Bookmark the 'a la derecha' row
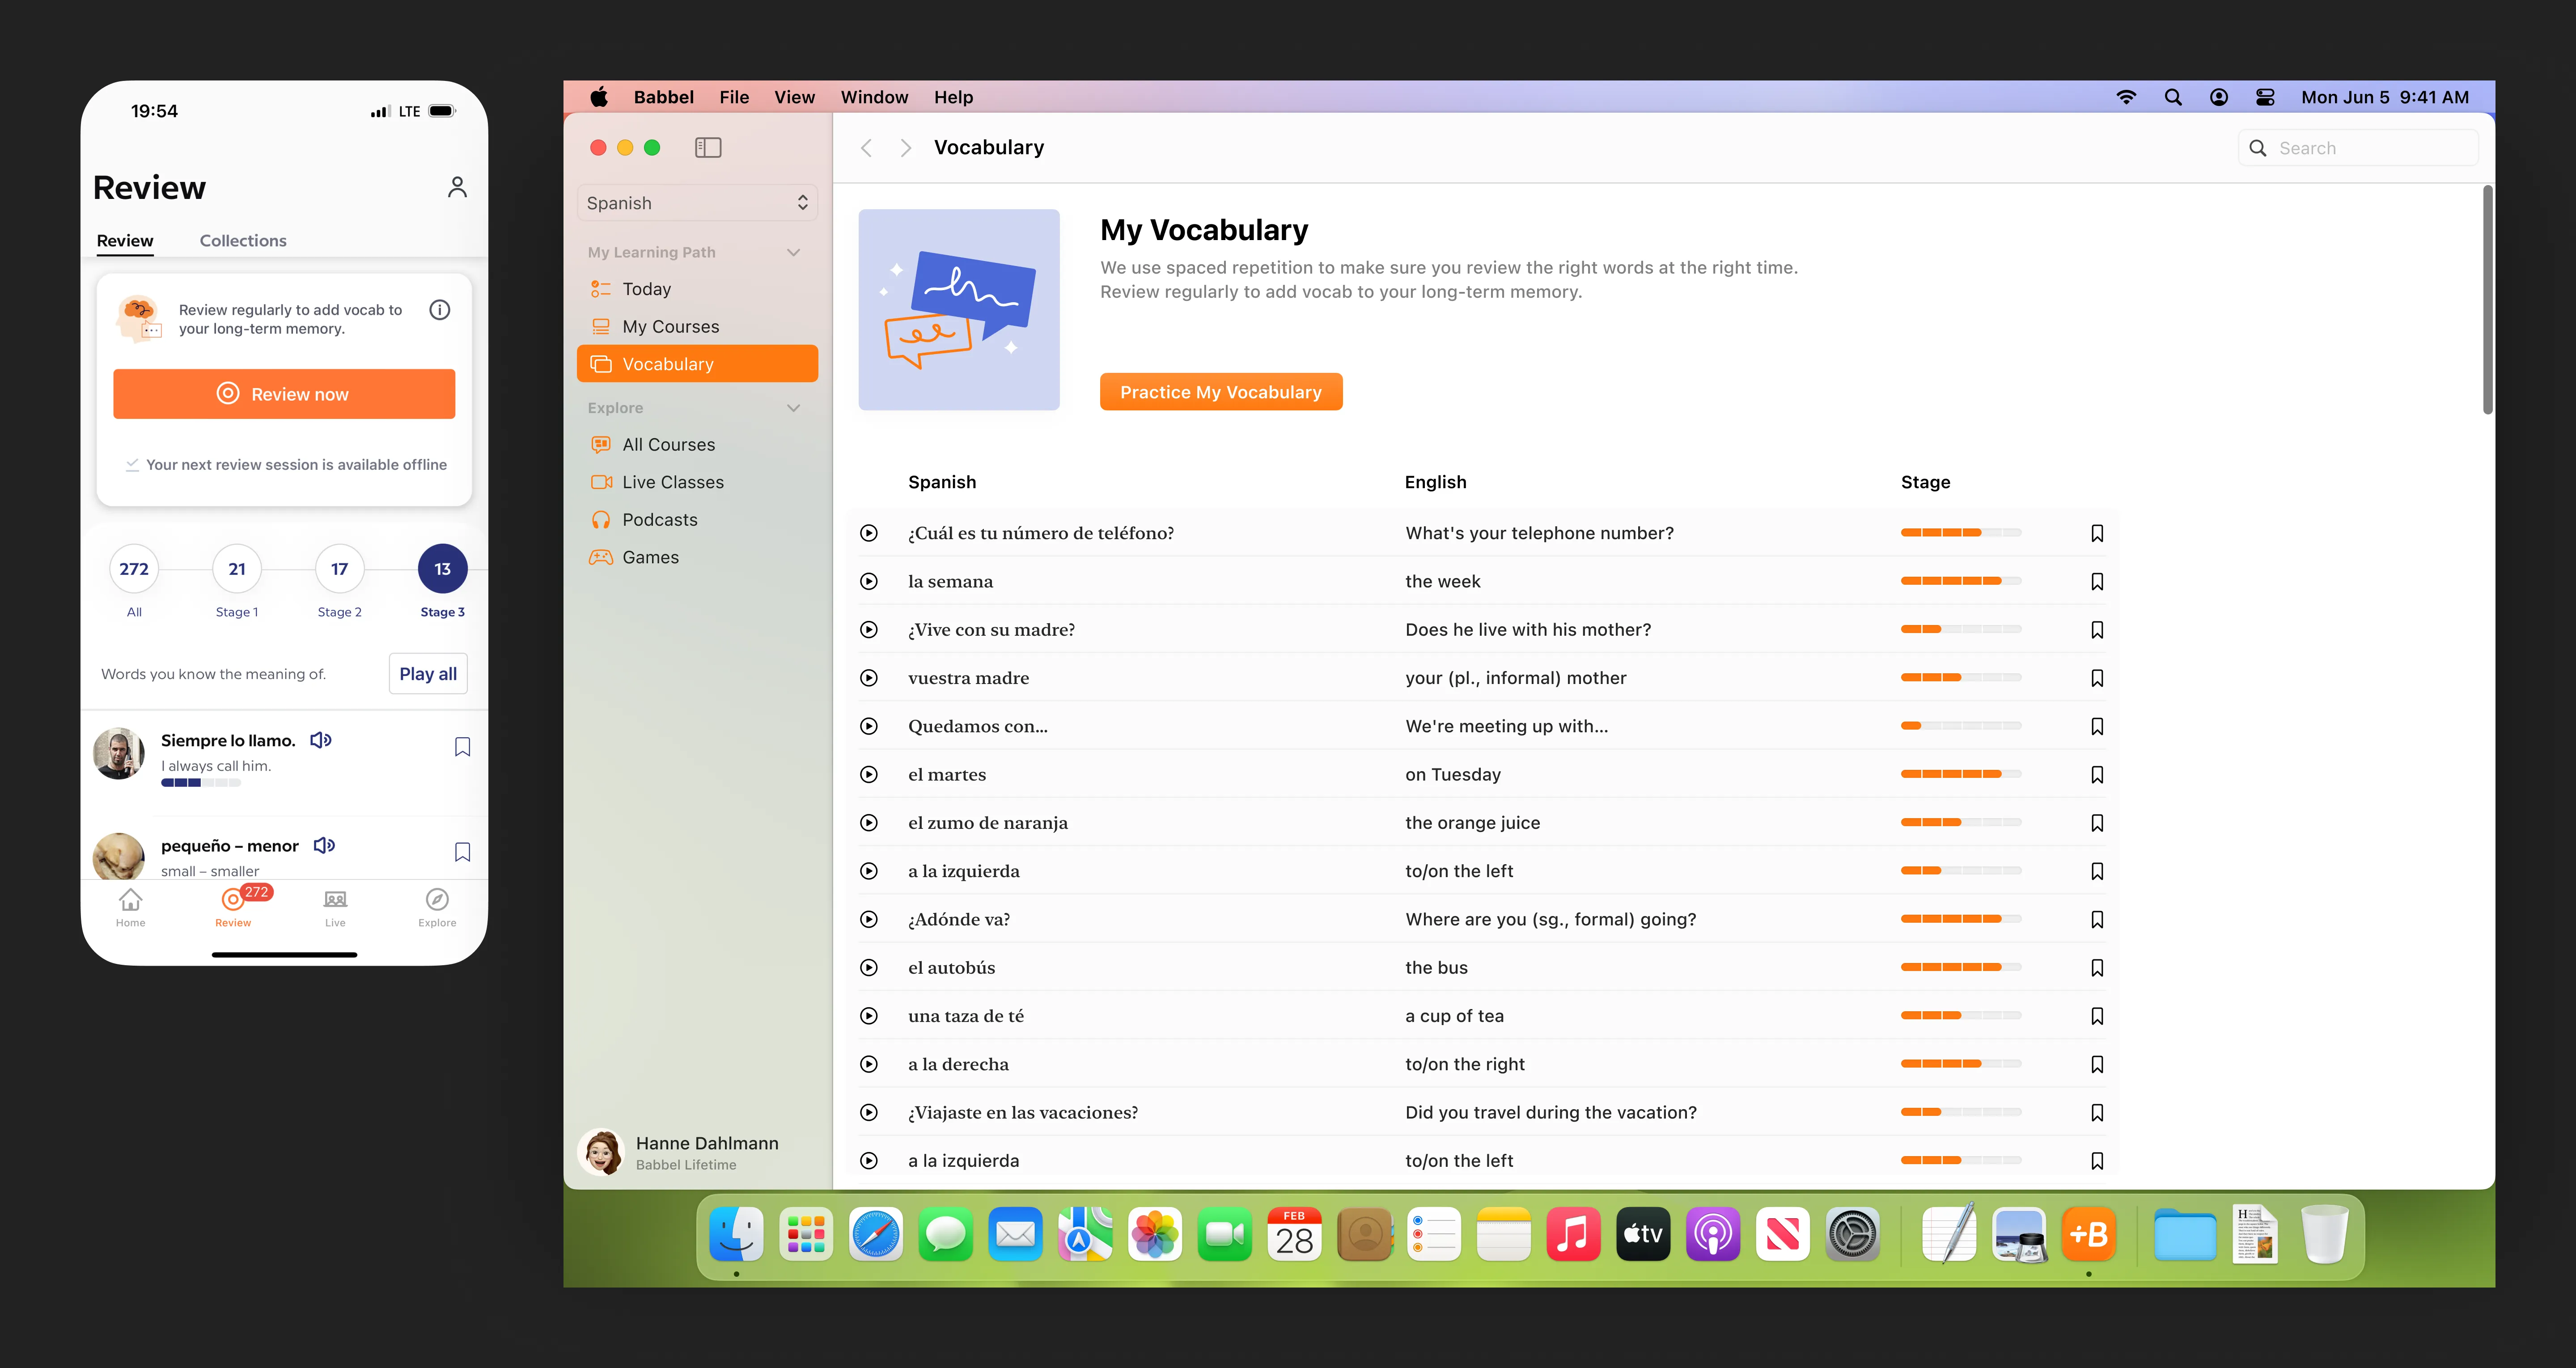 point(2097,1065)
